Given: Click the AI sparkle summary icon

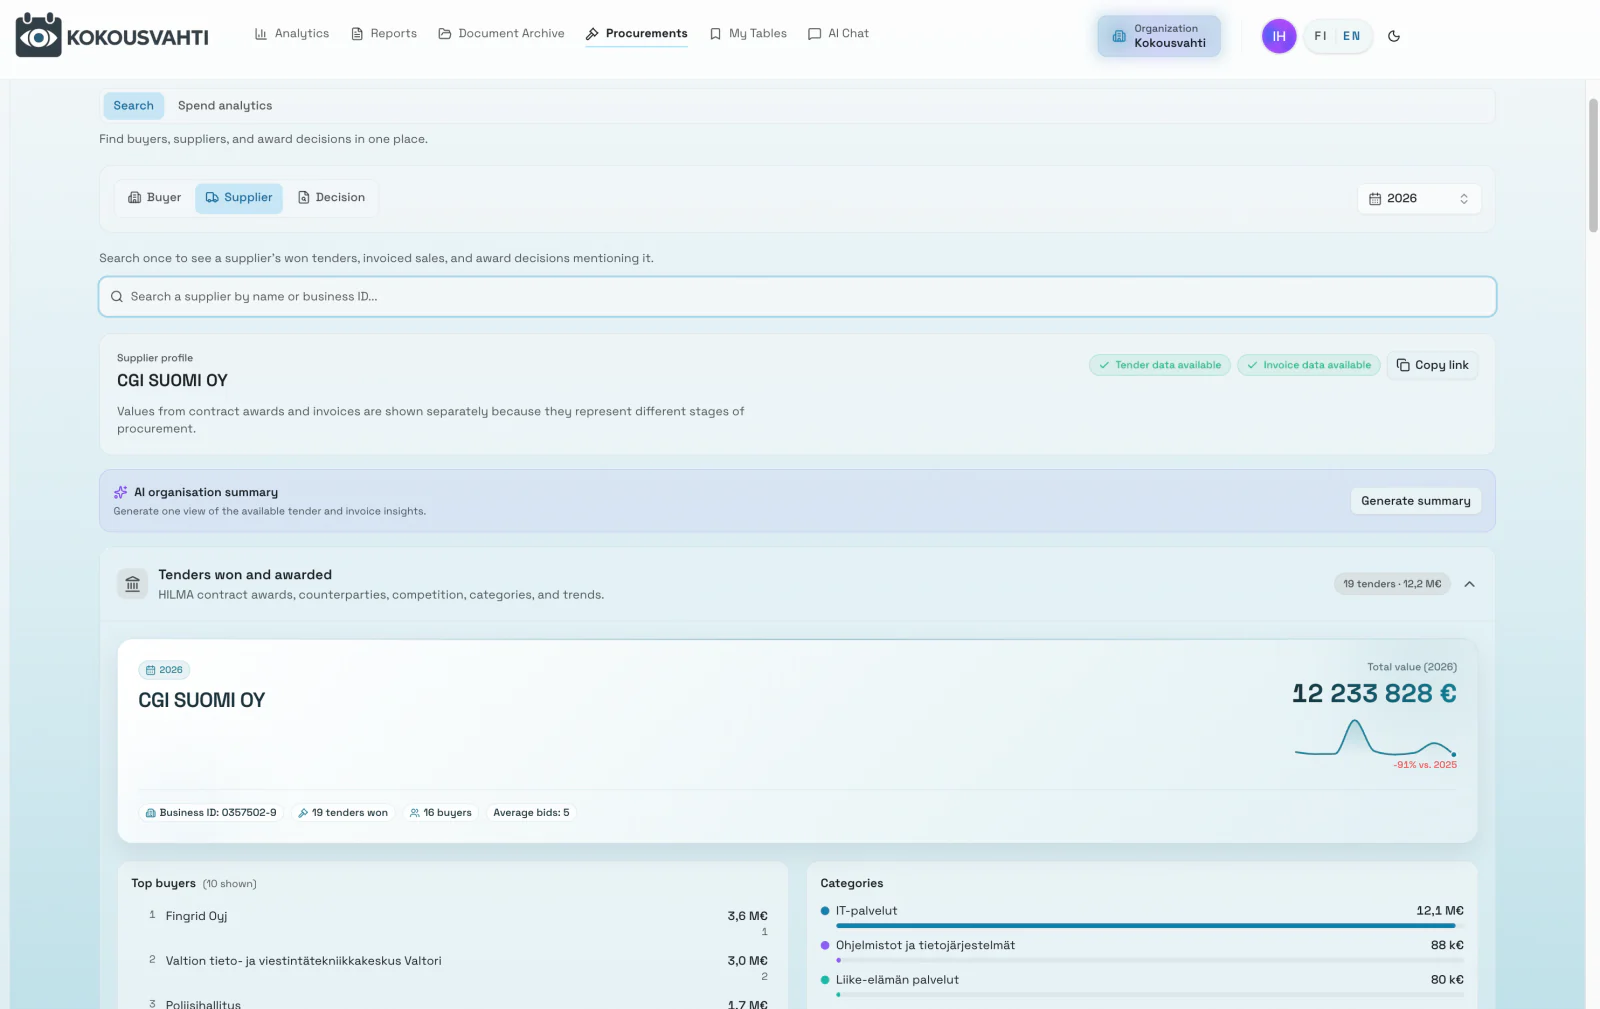Looking at the screenshot, I should pos(120,492).
